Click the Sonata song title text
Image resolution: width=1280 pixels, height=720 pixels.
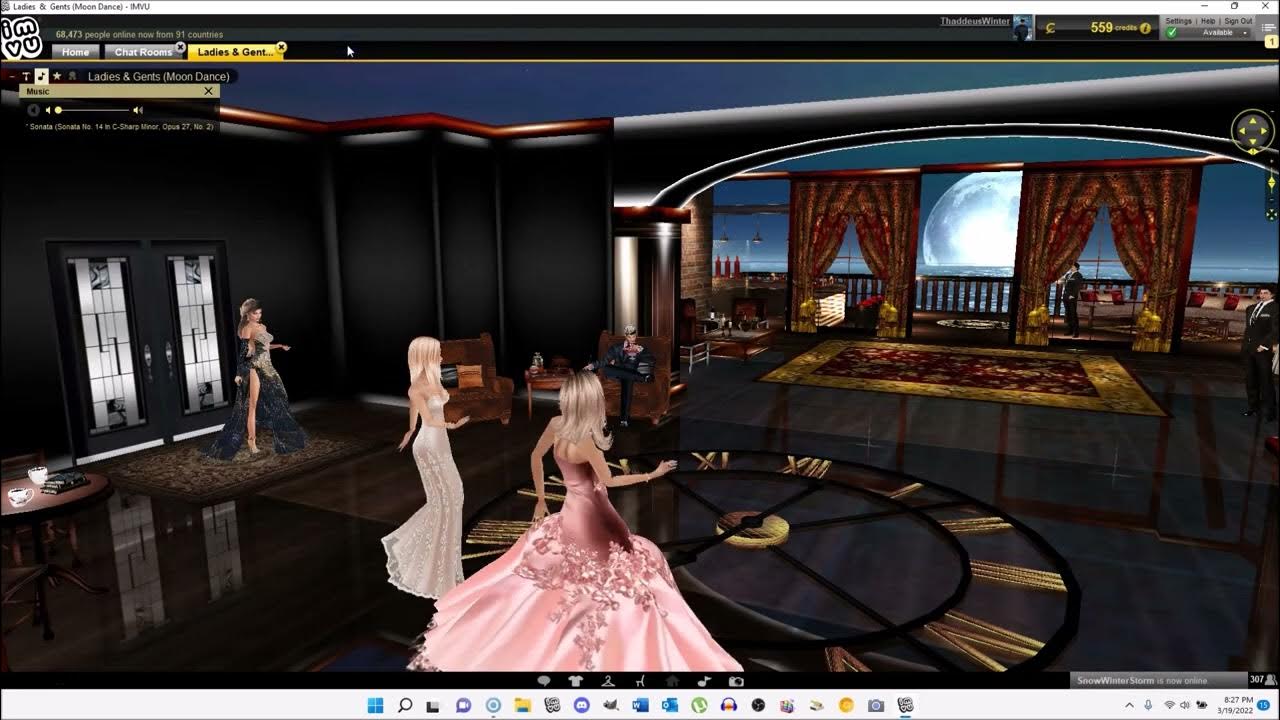pyautogui.click(x=120, y=127)
